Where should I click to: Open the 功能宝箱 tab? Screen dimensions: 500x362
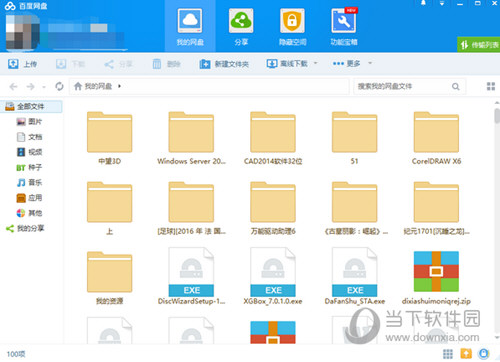[344, 26]
